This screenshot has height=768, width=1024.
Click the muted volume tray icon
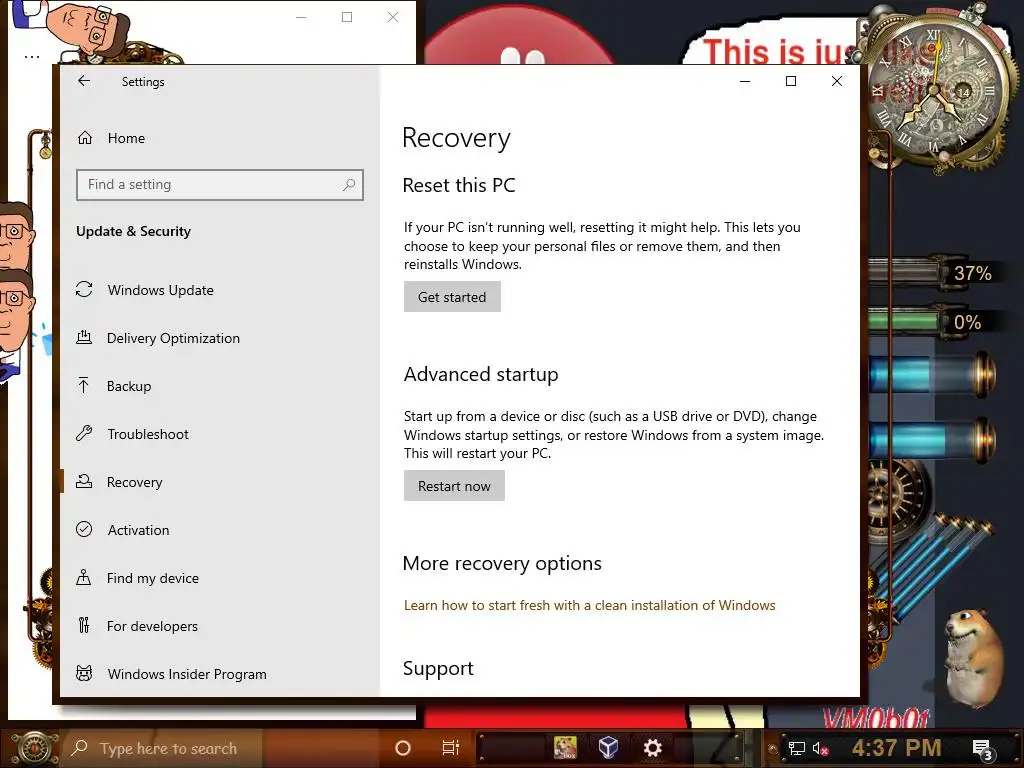click(820, 748)
